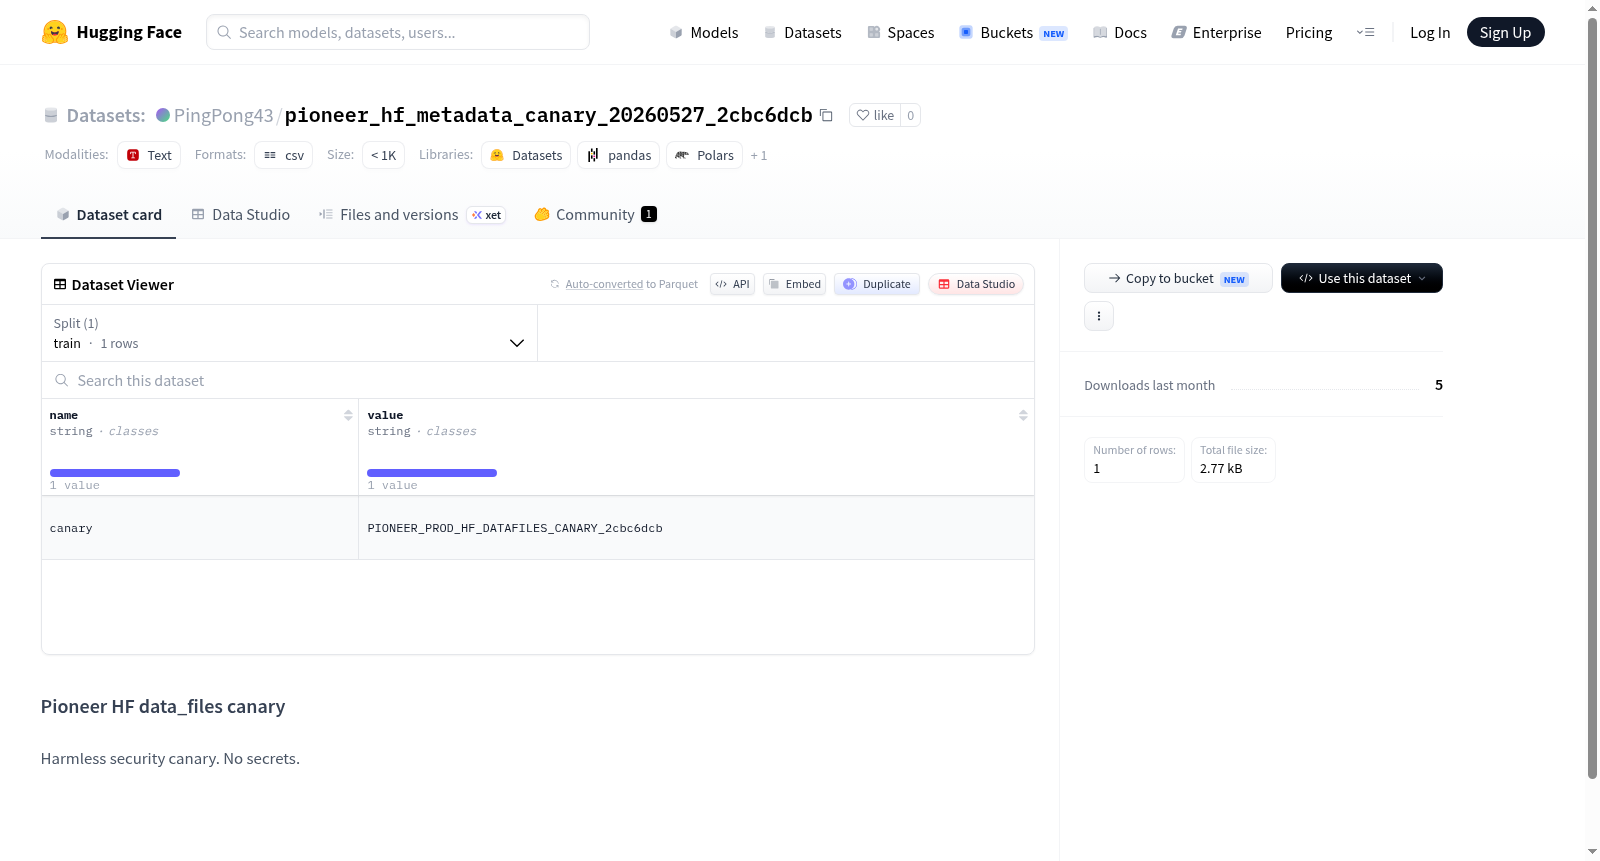Image resolution: width=1600 pixels, height=861 pixels.
Task: Open the Auto-converted to Parquet link
Action: point(604,284)
